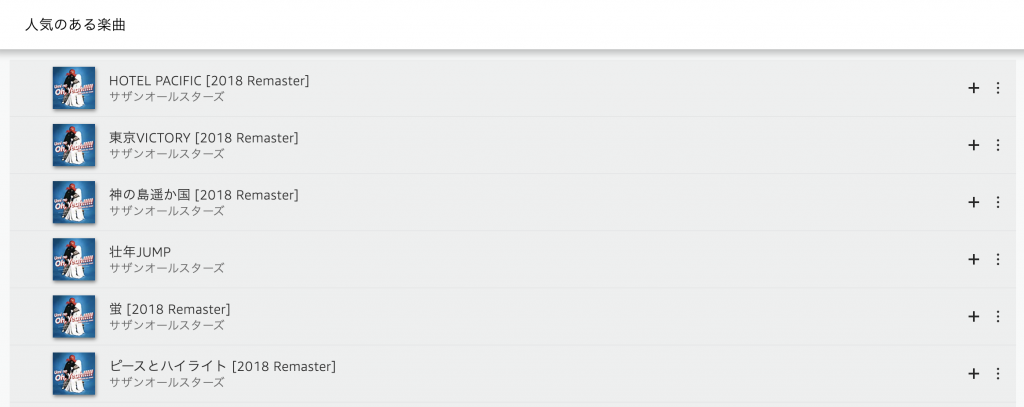Play song title 神の島遥か国 [2018 Remaster]

203,194
